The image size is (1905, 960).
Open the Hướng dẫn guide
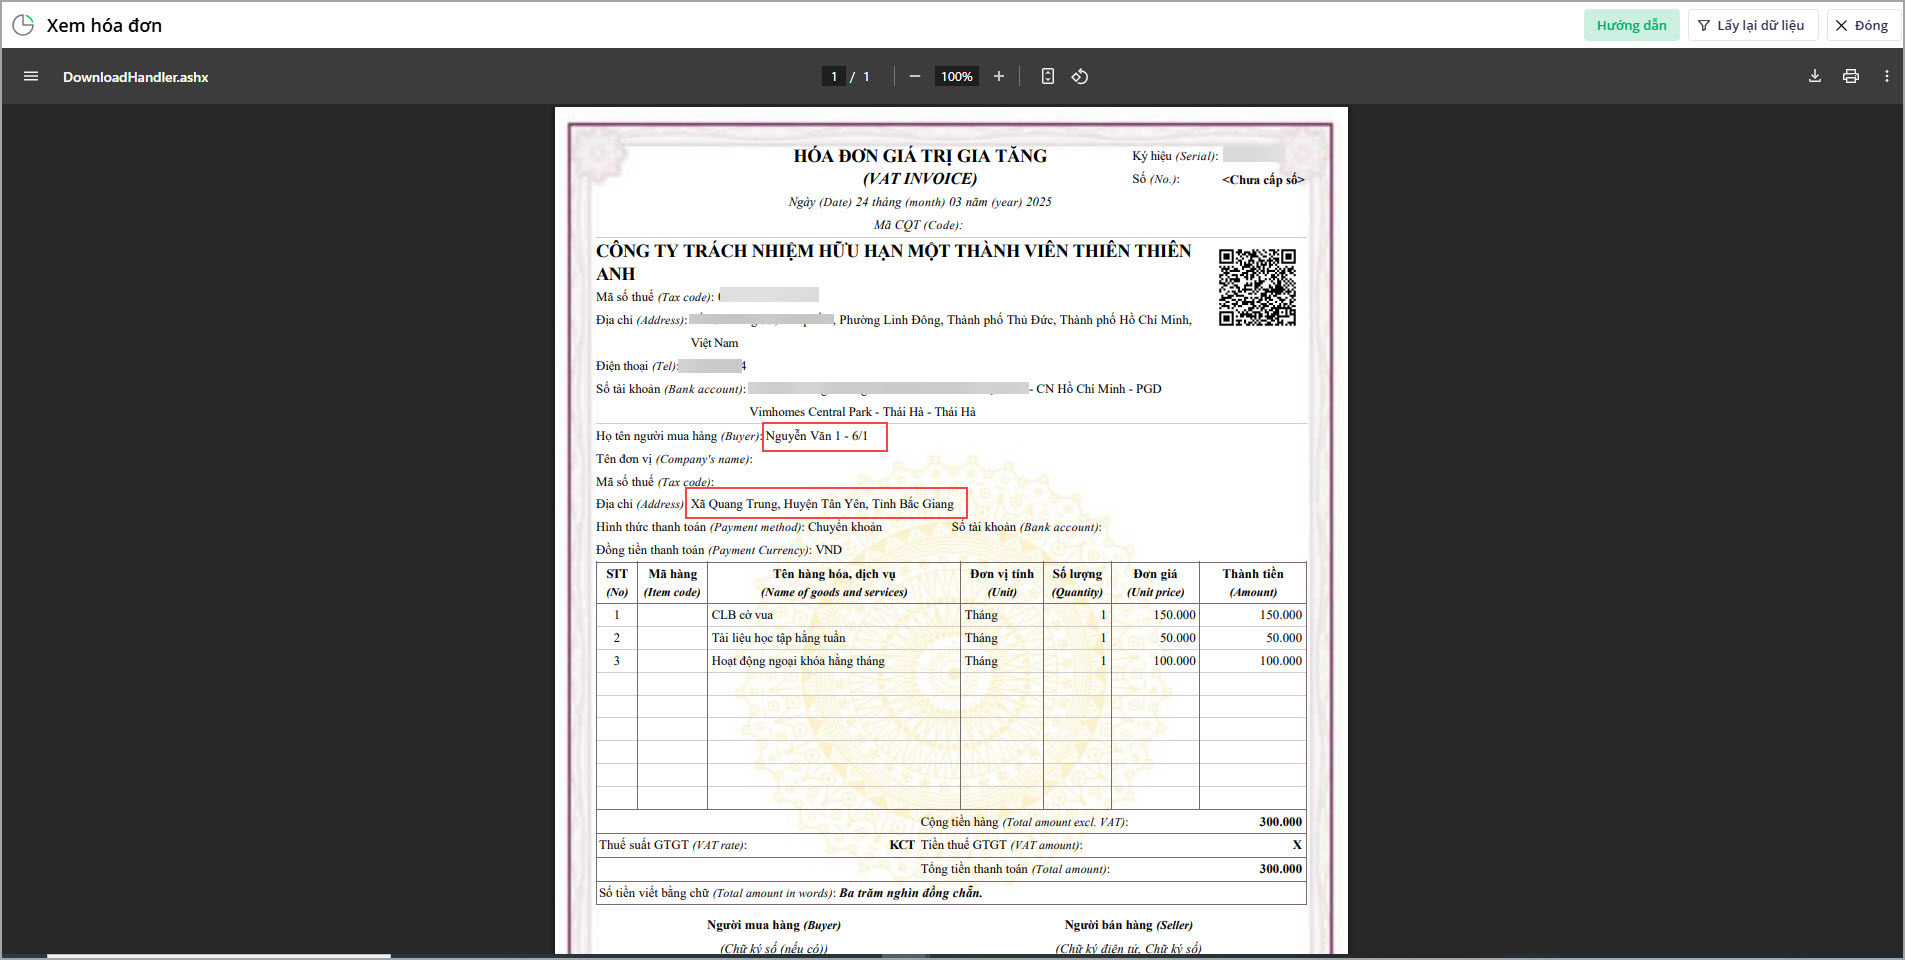click(x=1631, y=25)
